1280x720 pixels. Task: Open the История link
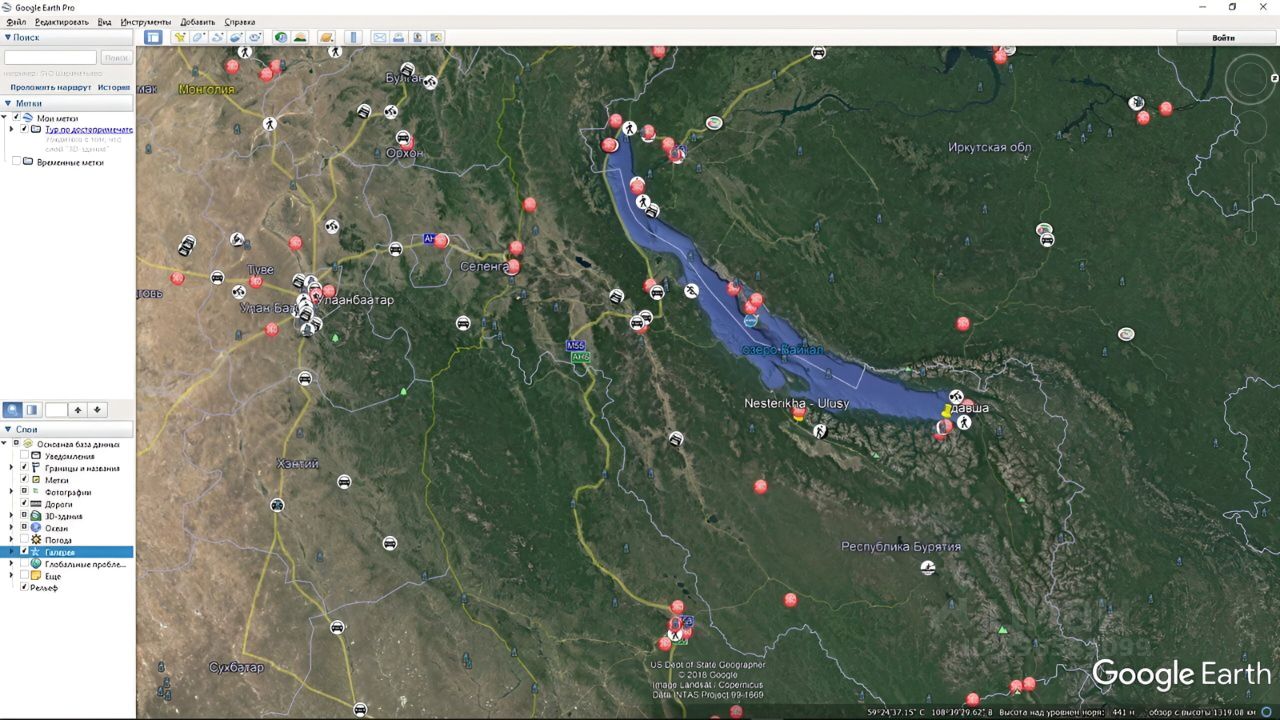114,87
